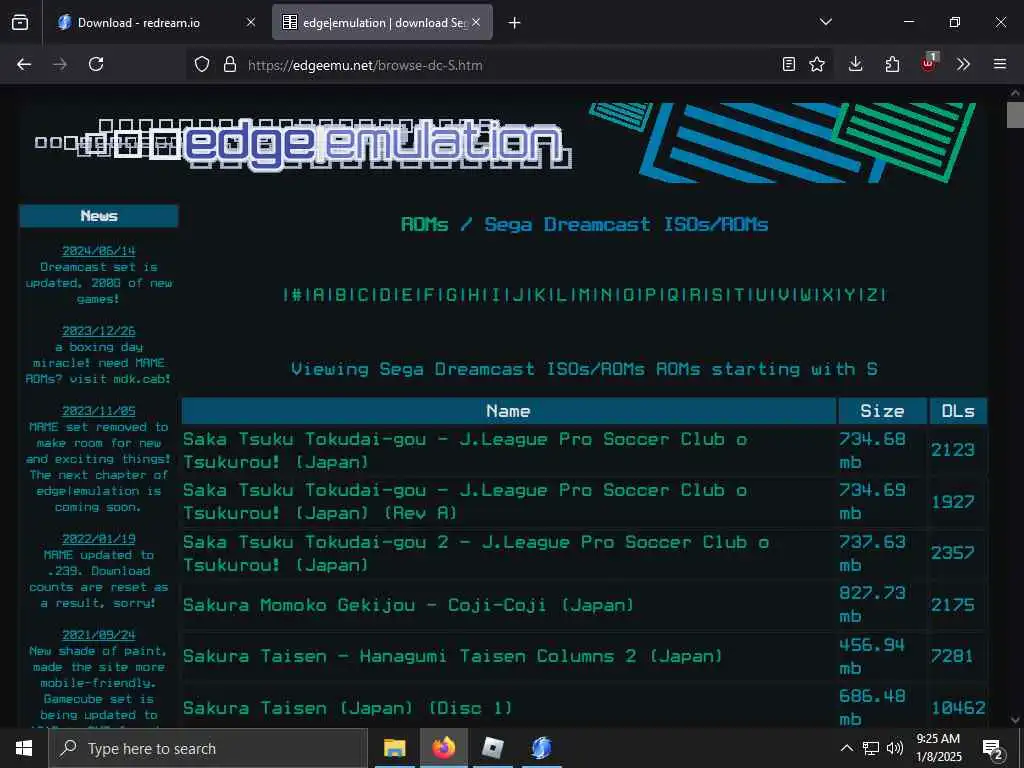This screenshot has width=1024, height=768.
Task: Close the Download - redream.io tab
Action: [251, 22]
